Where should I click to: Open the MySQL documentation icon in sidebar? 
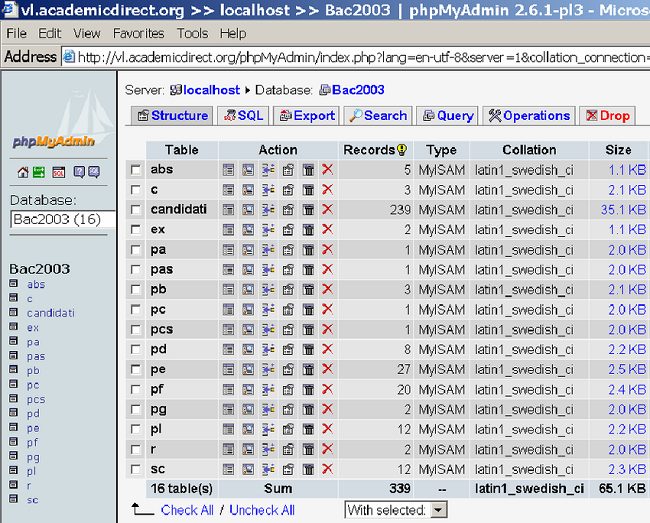pyautogui.click(x=94, y=172)
